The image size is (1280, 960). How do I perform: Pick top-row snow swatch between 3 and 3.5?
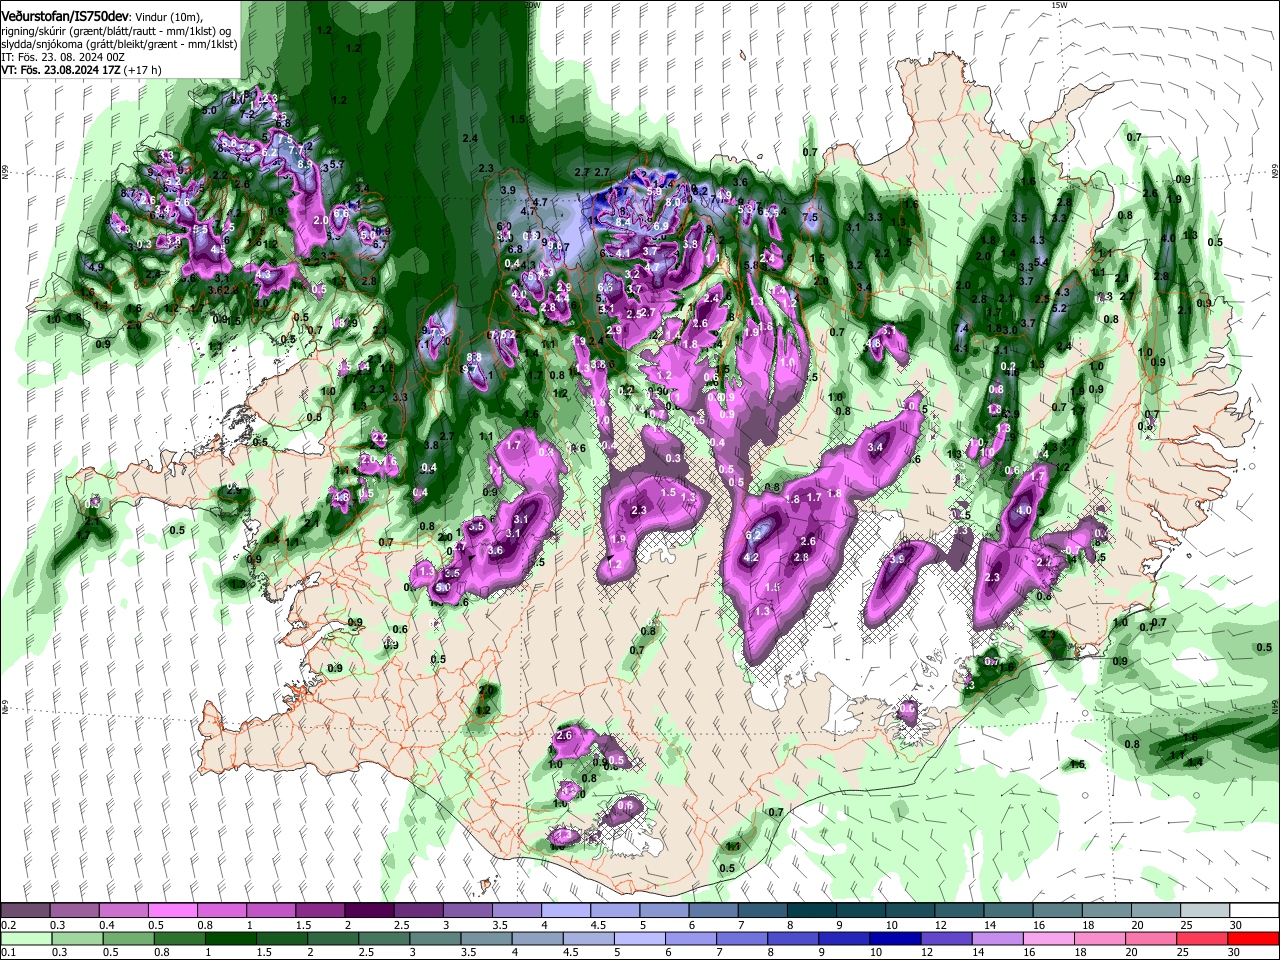[467, 911]
